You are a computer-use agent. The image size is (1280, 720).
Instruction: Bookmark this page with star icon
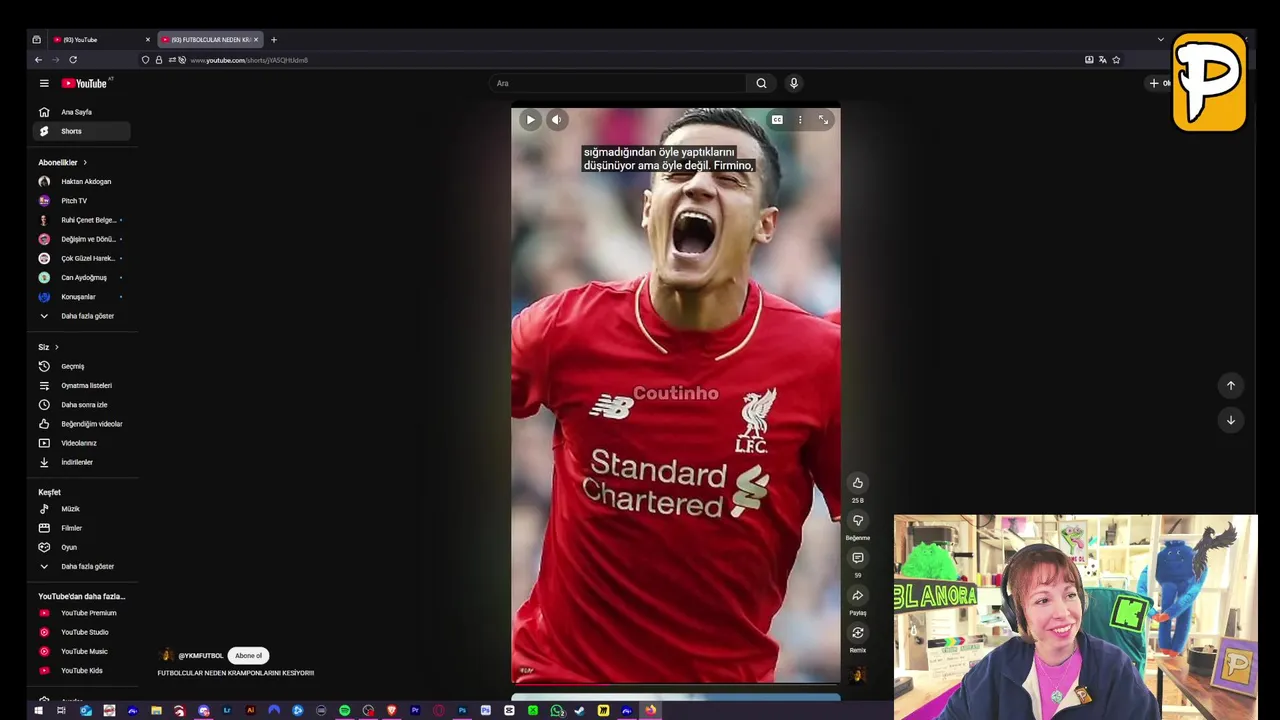(1116, 60)
